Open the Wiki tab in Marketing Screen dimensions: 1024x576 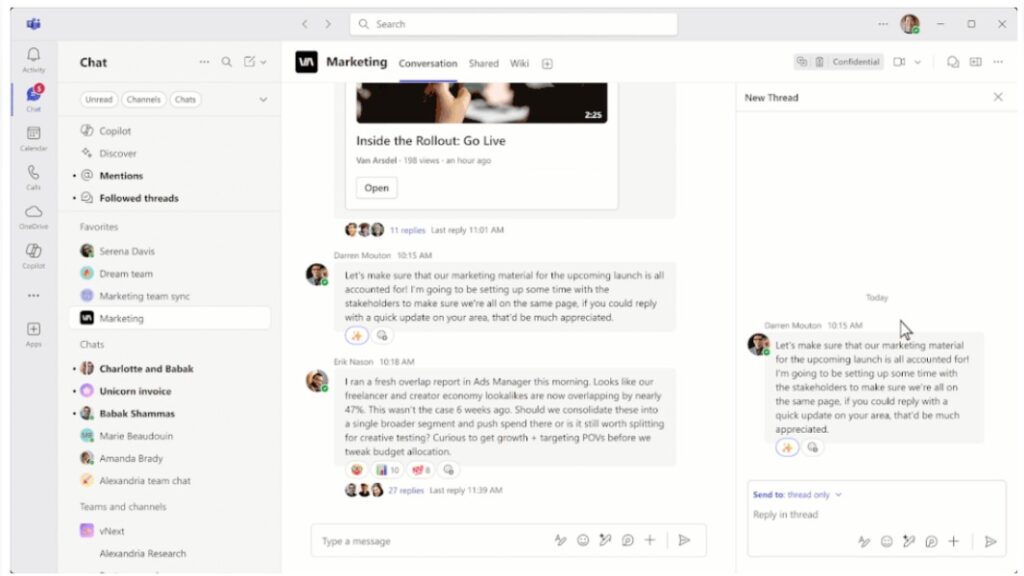pos(519,63)
